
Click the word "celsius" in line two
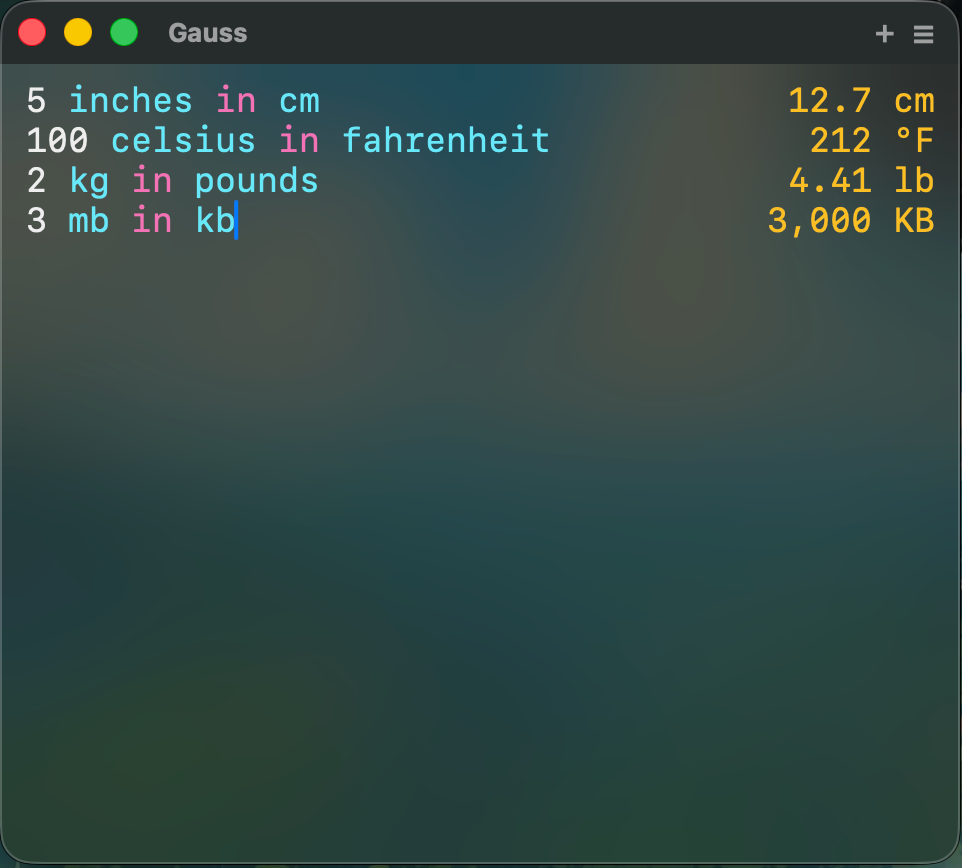point(183,140)
